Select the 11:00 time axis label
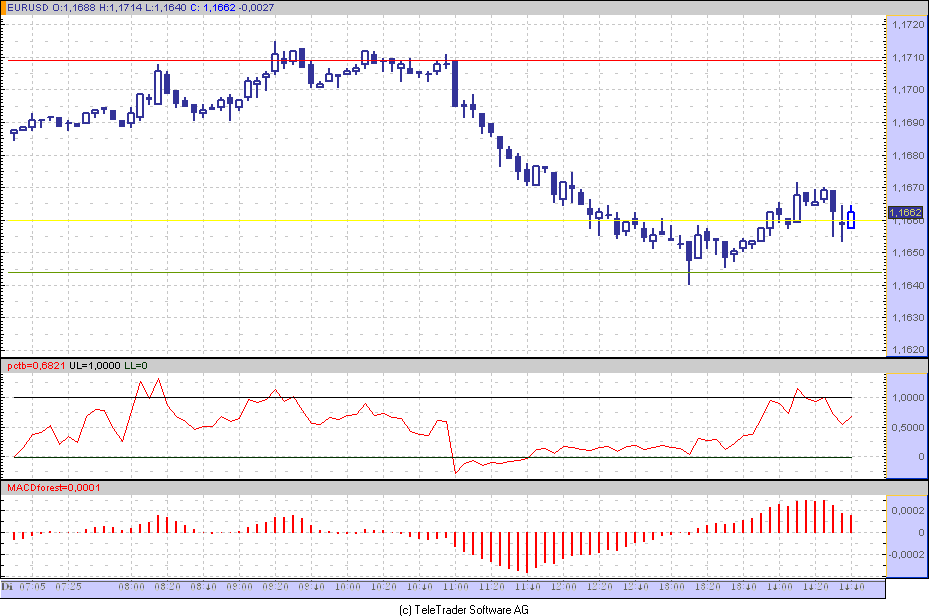 (x=456, y=586)
